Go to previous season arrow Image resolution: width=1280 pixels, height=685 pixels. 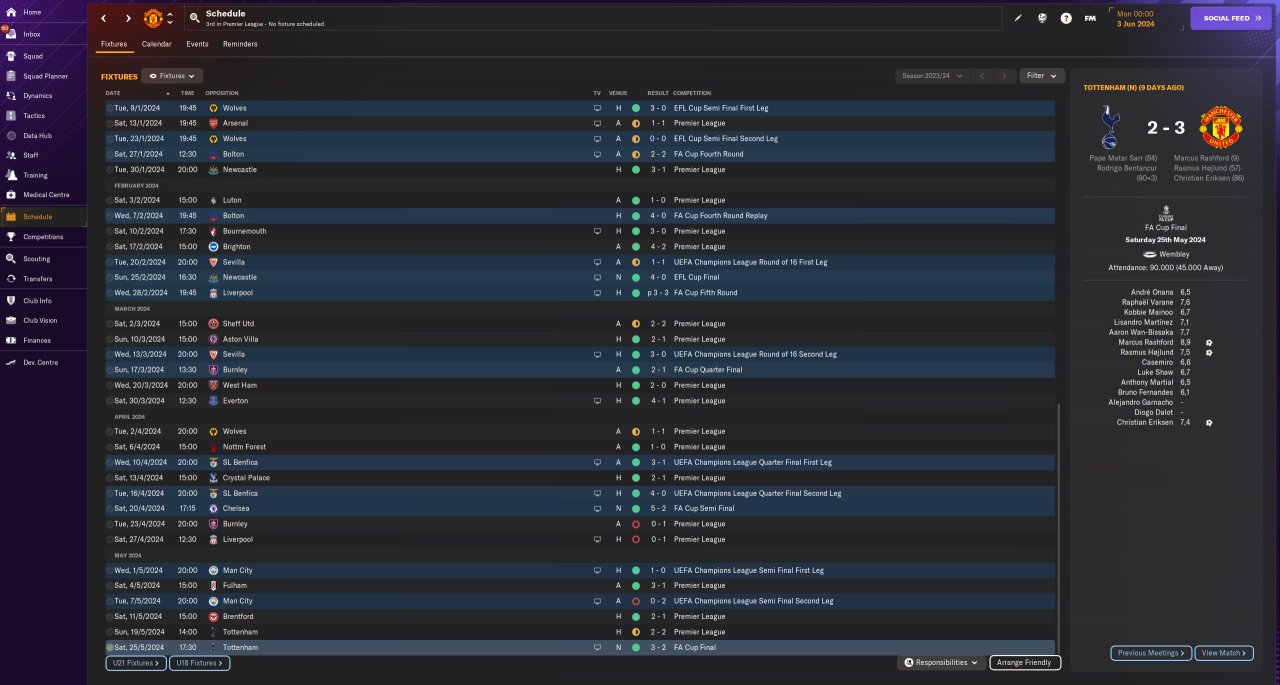[982, 76]
